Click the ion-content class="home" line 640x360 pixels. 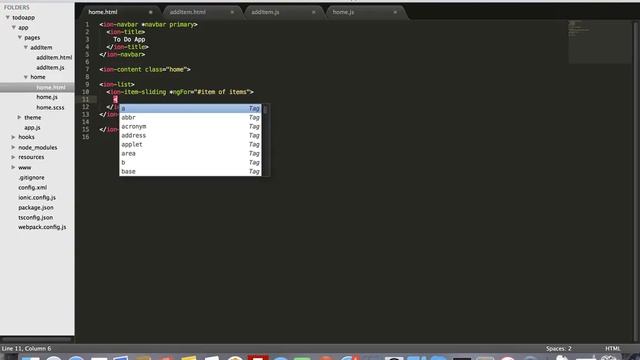click(x=145, y=69)
